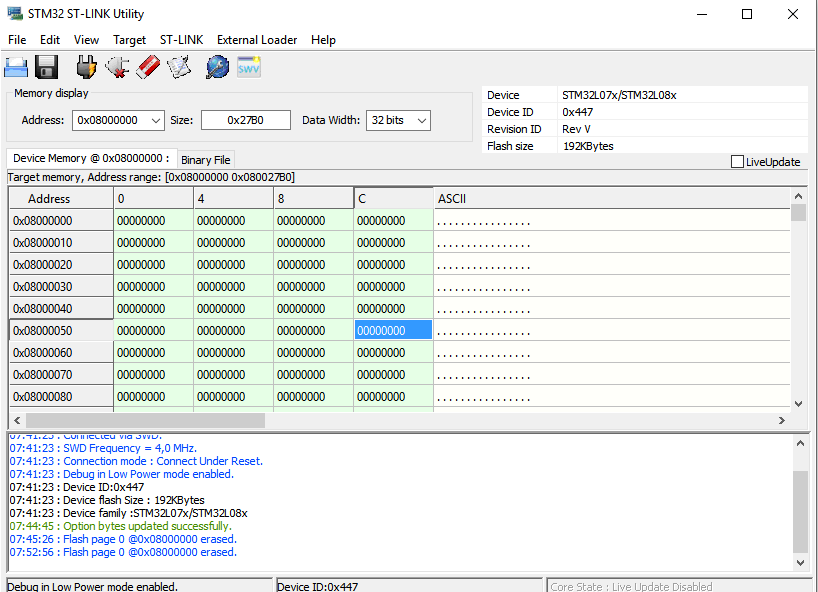Click the memory table scroll up arrow
Screen dimensions: 818x592
pos(798,197)
